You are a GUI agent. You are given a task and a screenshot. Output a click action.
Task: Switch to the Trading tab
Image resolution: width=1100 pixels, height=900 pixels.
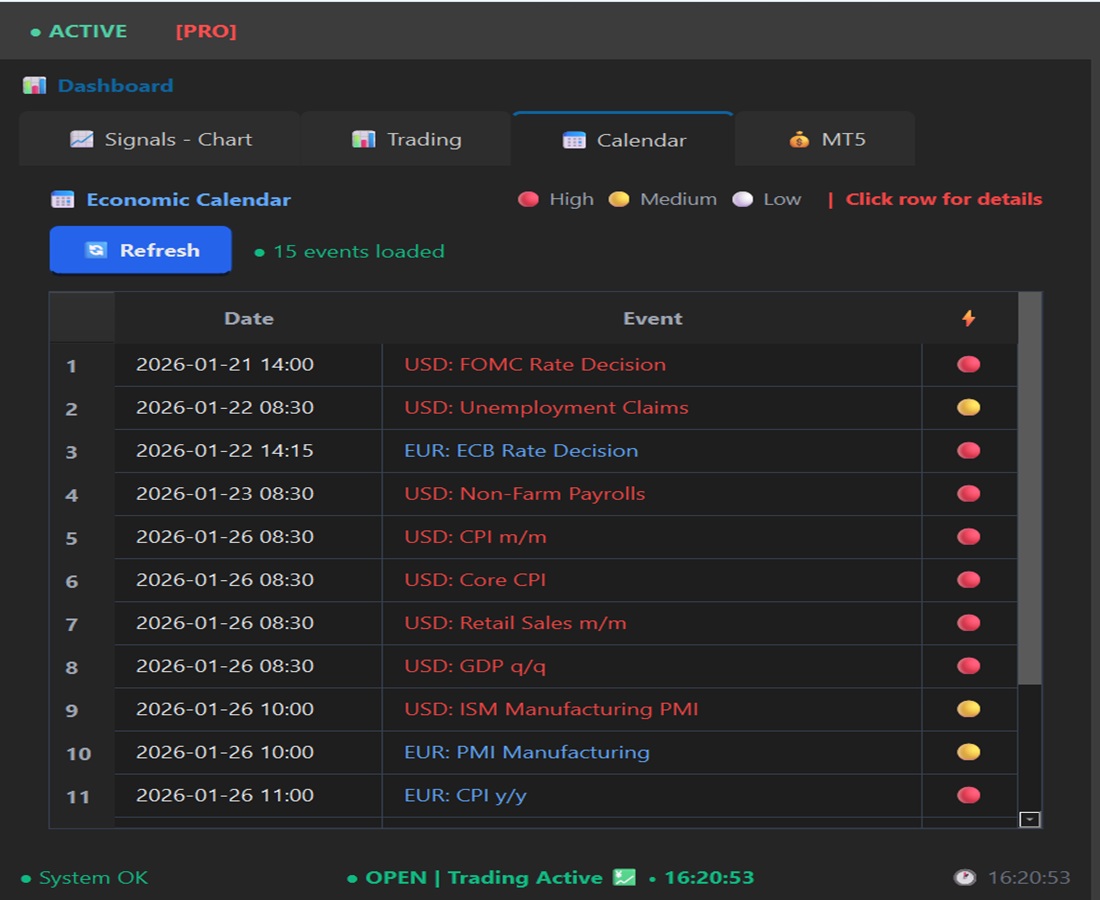click(x=406, y=140)
